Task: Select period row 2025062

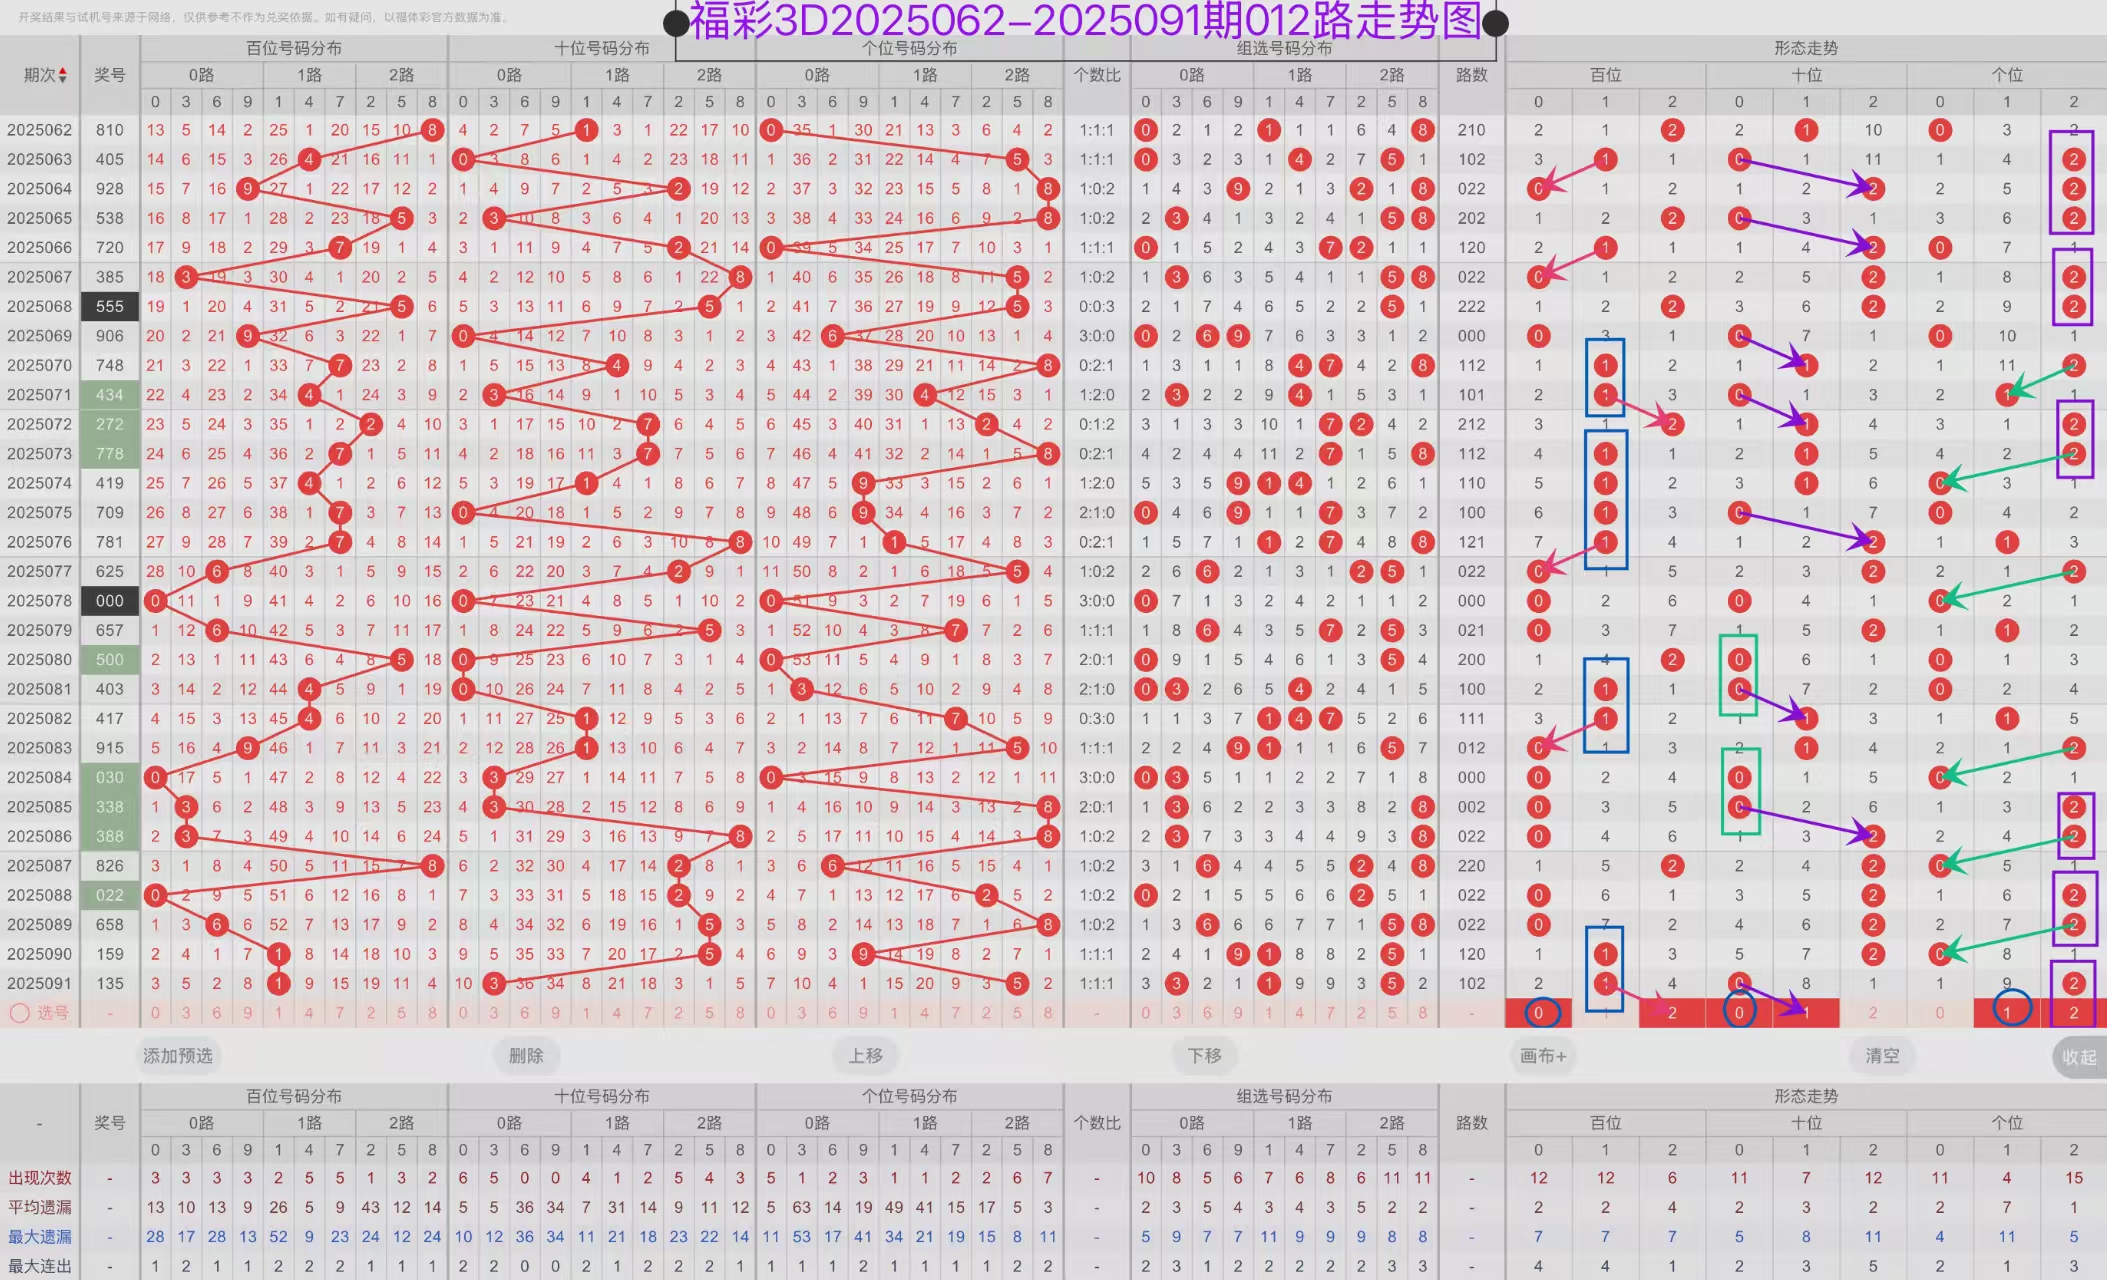Action: point(40,130)
